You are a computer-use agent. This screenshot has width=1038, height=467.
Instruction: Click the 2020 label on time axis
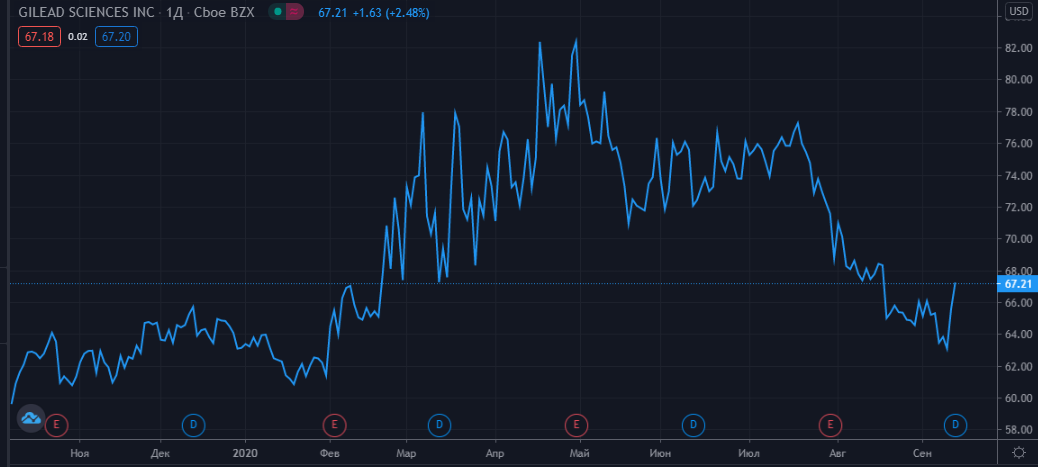click(x=245, y=454)
